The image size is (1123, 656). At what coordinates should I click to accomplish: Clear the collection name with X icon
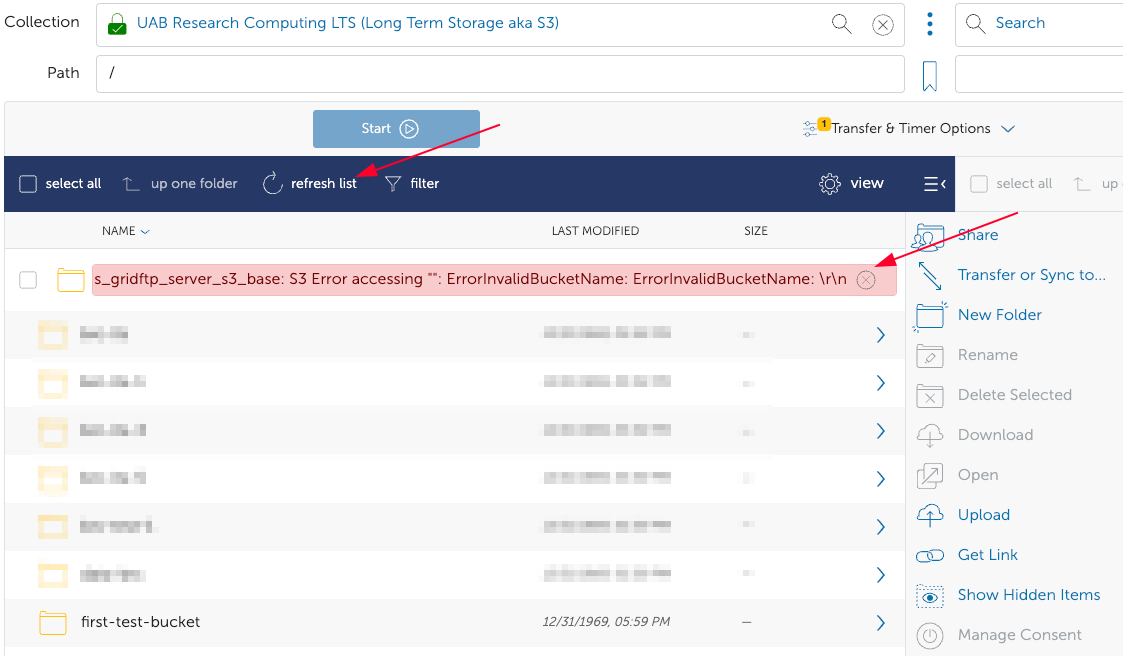click(882, 25)
